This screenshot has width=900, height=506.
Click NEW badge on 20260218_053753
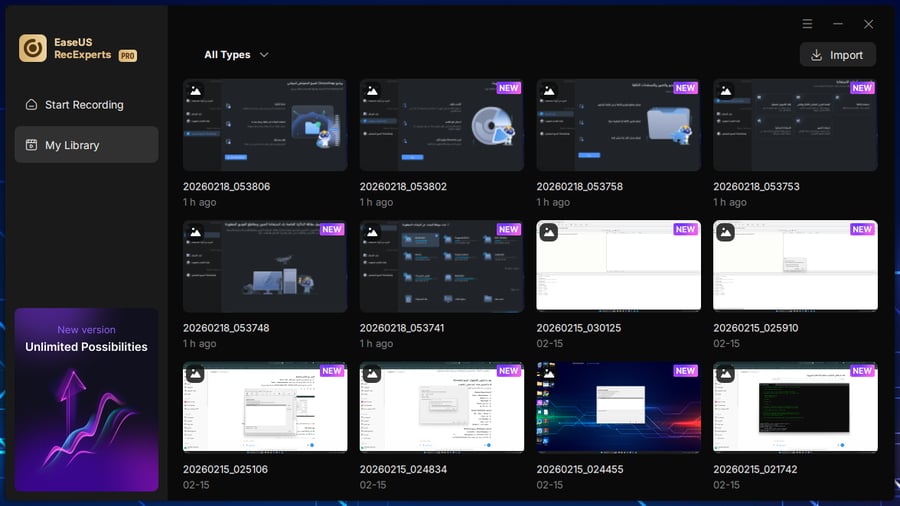[x=862, y=88]
